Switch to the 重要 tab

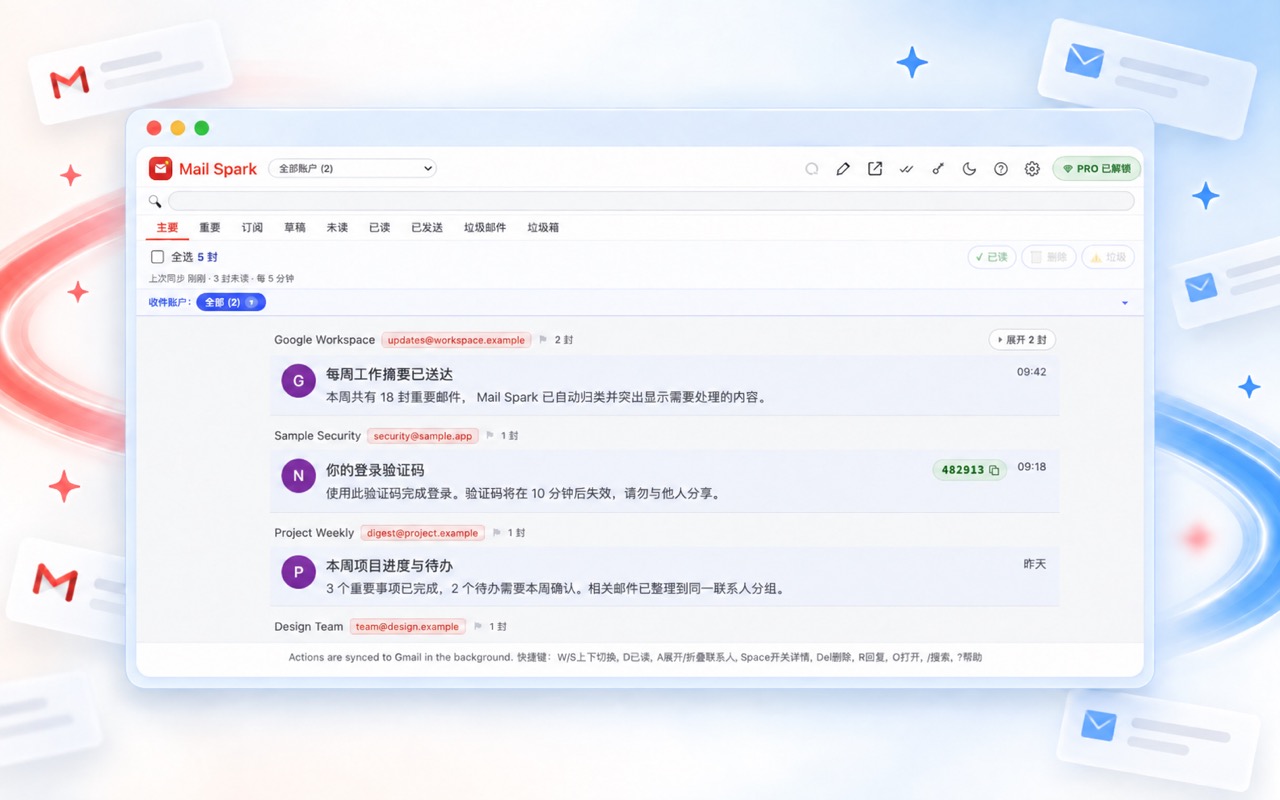[x=210, y=228]
